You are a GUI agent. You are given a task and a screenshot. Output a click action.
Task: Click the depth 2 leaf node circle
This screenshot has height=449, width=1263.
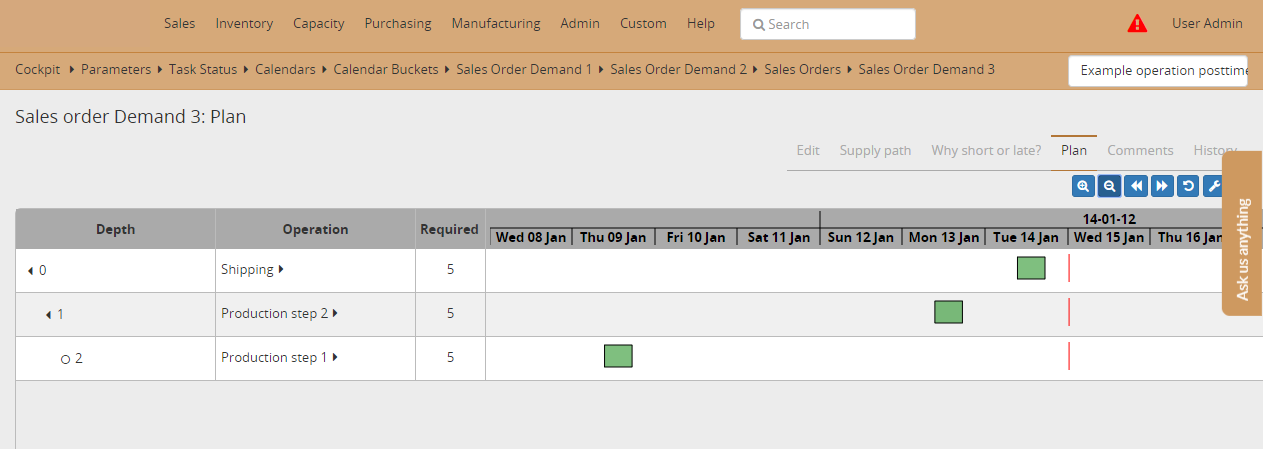click(x=66, y=359)
